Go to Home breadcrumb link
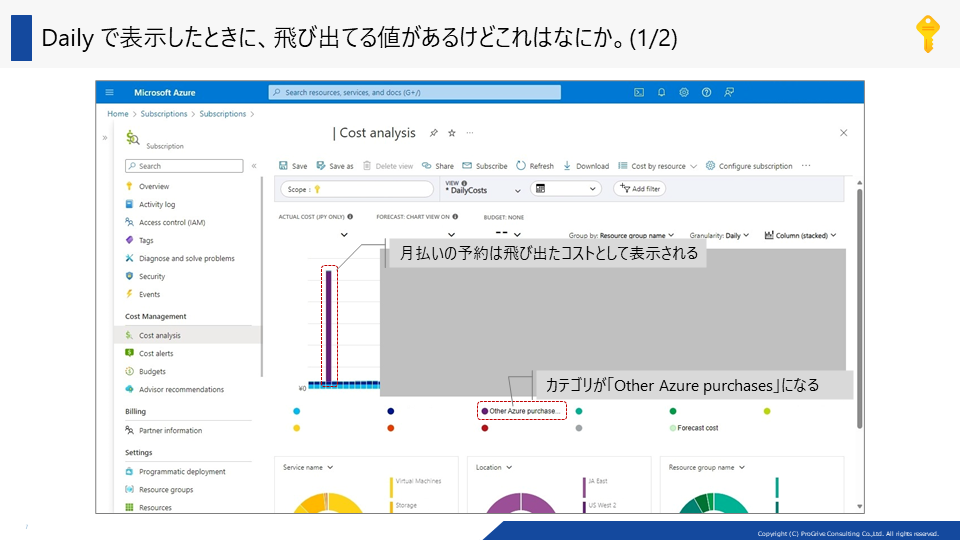The width and height of the screenshot is (960, 540). point(118,114)
